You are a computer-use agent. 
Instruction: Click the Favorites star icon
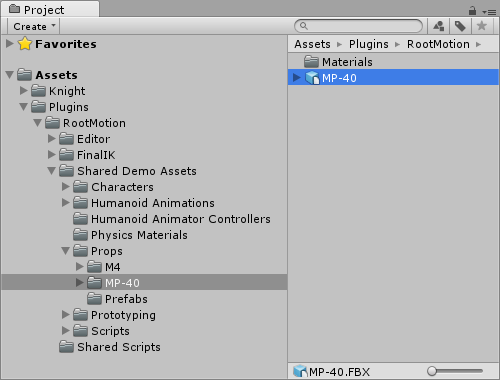pyautogui.click(x=25, y=44)
